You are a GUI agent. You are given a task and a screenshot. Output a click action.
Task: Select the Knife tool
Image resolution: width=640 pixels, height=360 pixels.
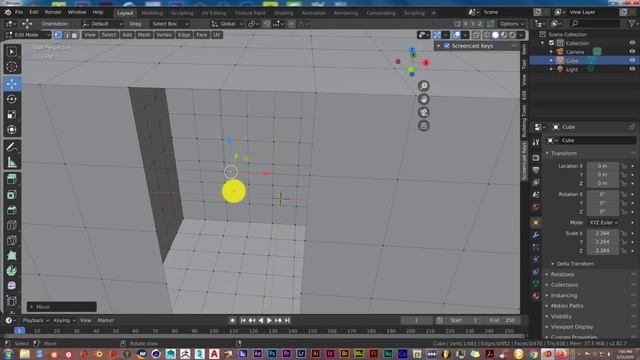click(12, 240)
